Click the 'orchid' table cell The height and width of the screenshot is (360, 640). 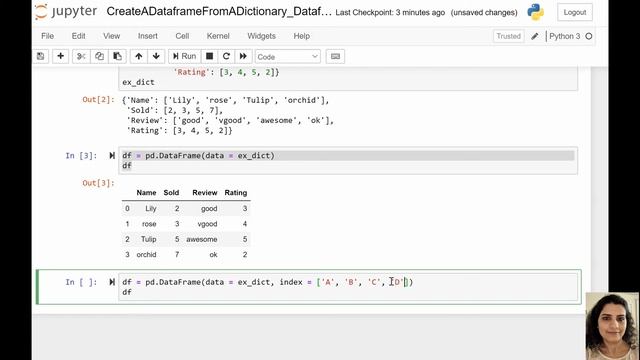146,255
